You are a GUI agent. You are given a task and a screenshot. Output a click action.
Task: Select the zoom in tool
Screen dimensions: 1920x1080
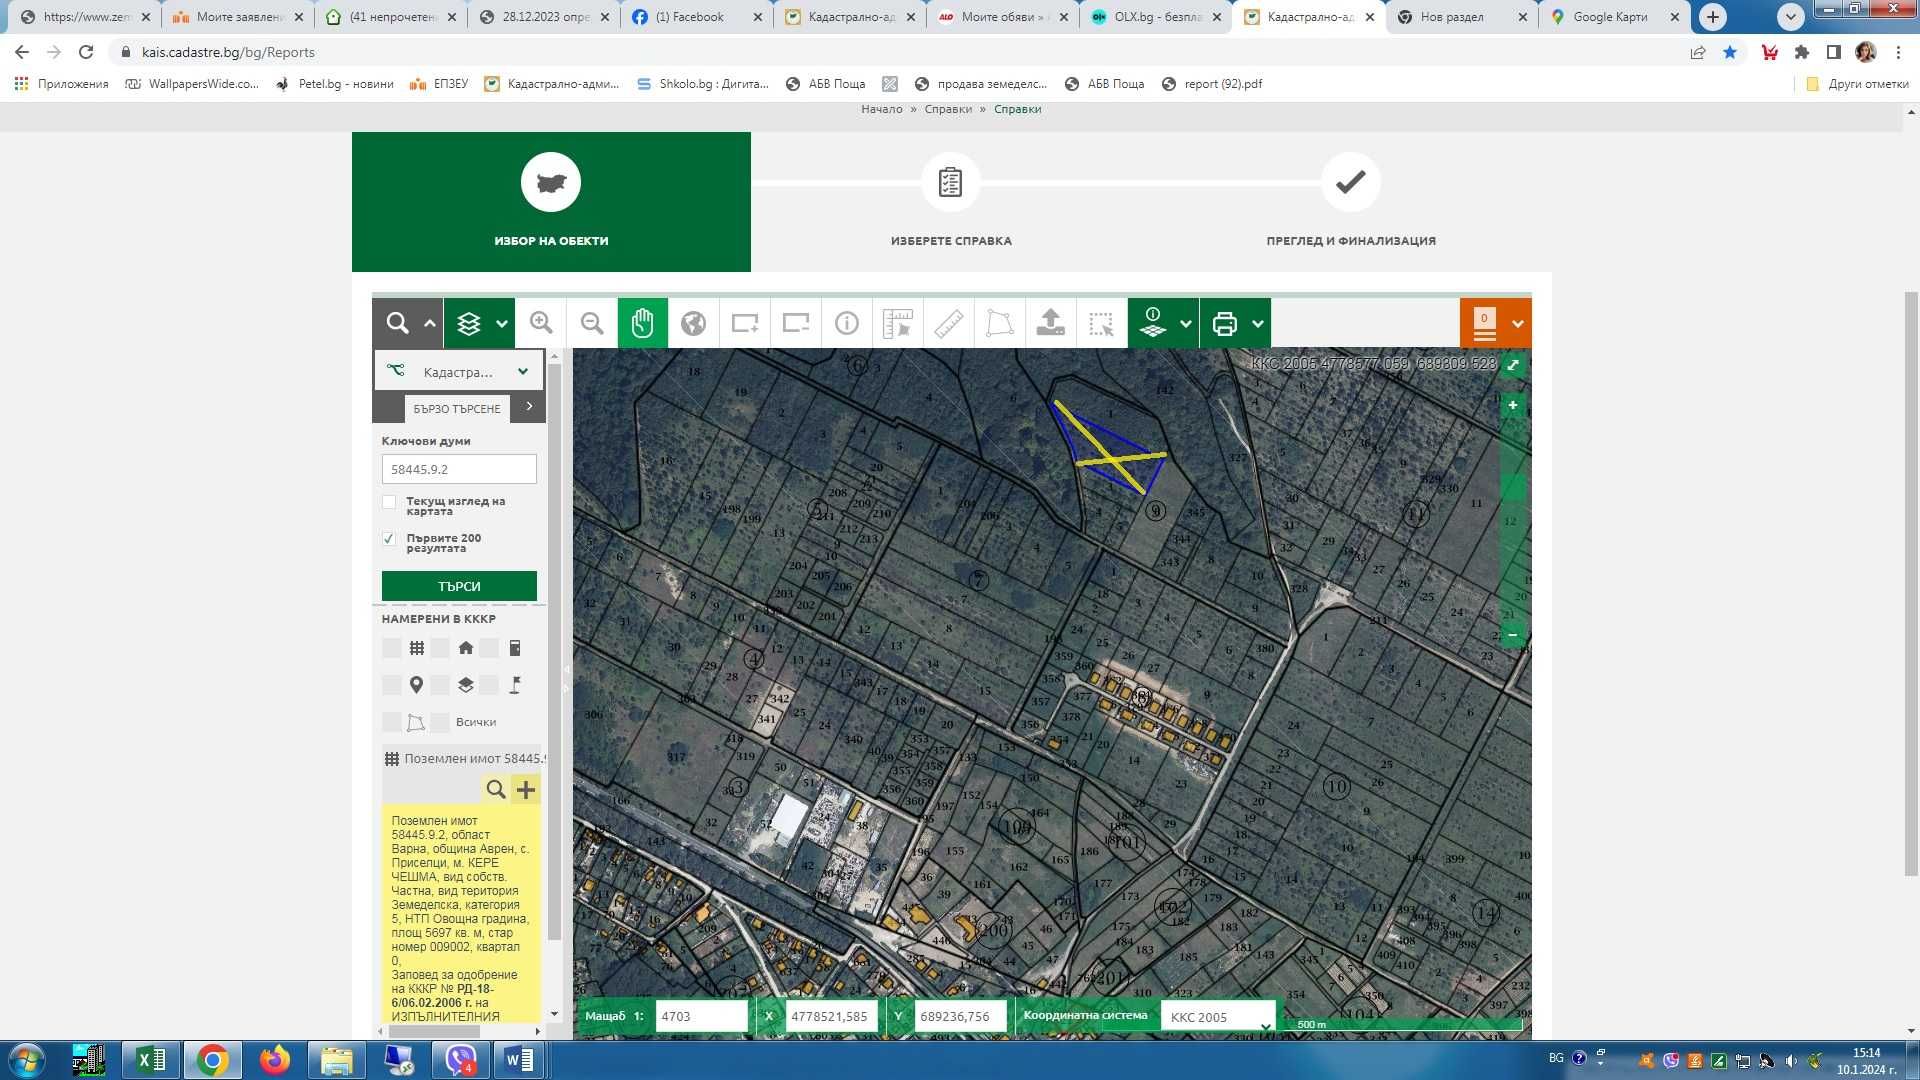(x=541, y=323)
